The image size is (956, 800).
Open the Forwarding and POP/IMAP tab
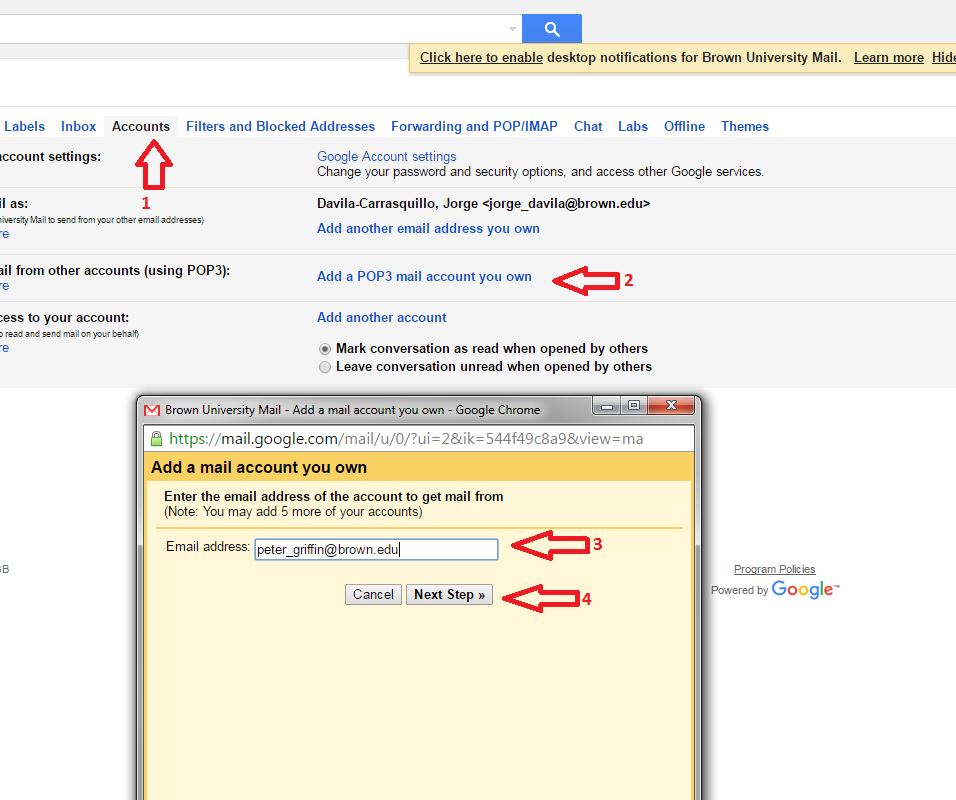(474, 126)
